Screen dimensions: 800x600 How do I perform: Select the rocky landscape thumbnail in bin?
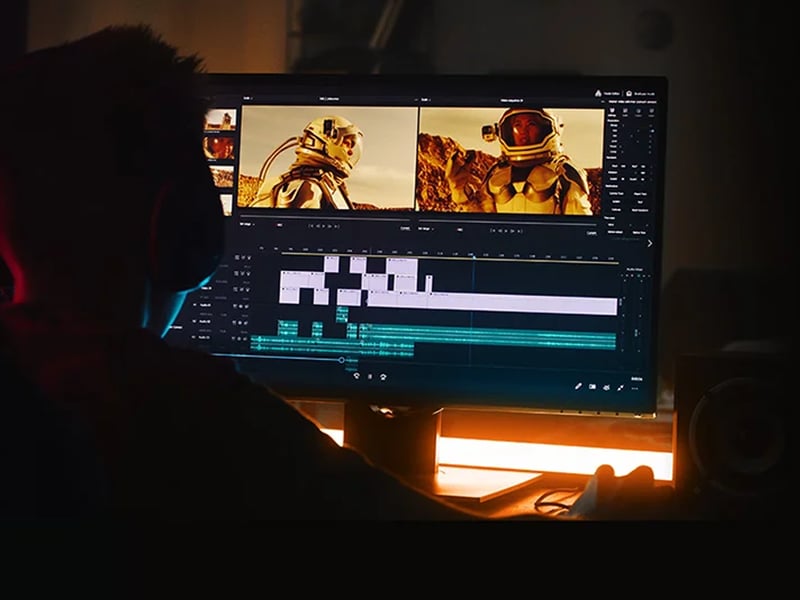tap(222, 177)
